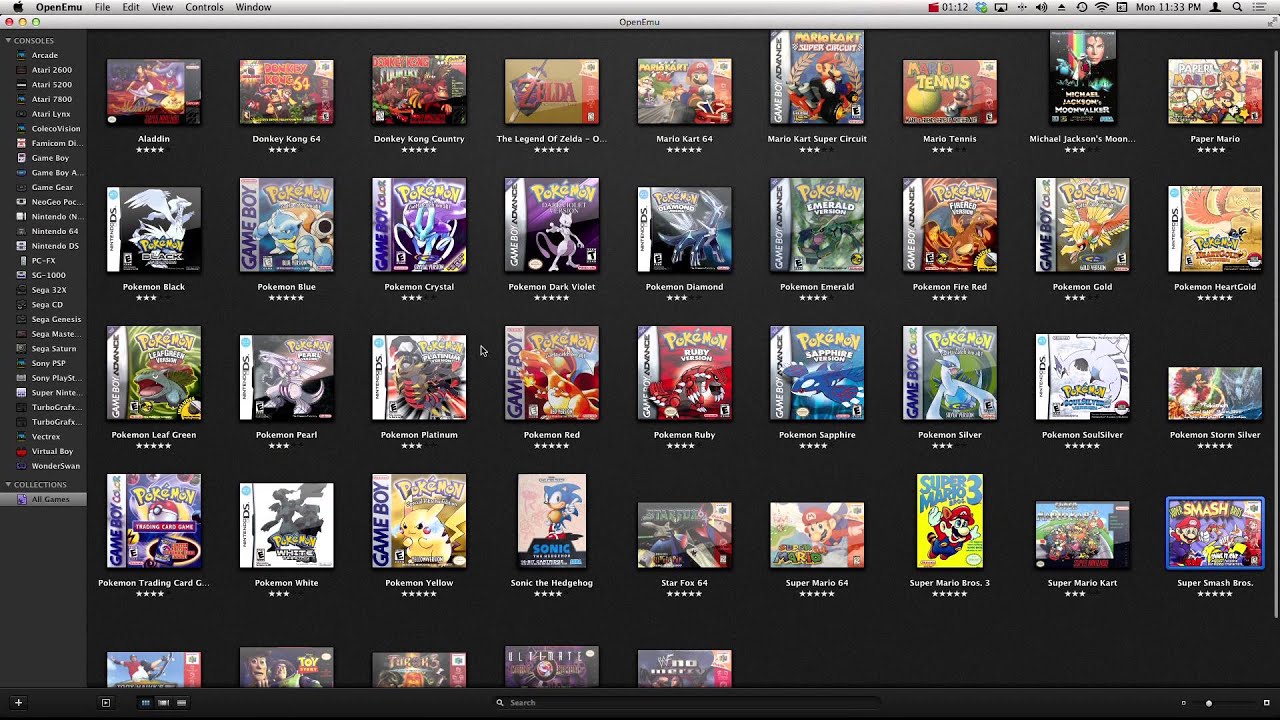Select the All Games collection
This screenshot has width=1280, height=720.
[43, 499]
